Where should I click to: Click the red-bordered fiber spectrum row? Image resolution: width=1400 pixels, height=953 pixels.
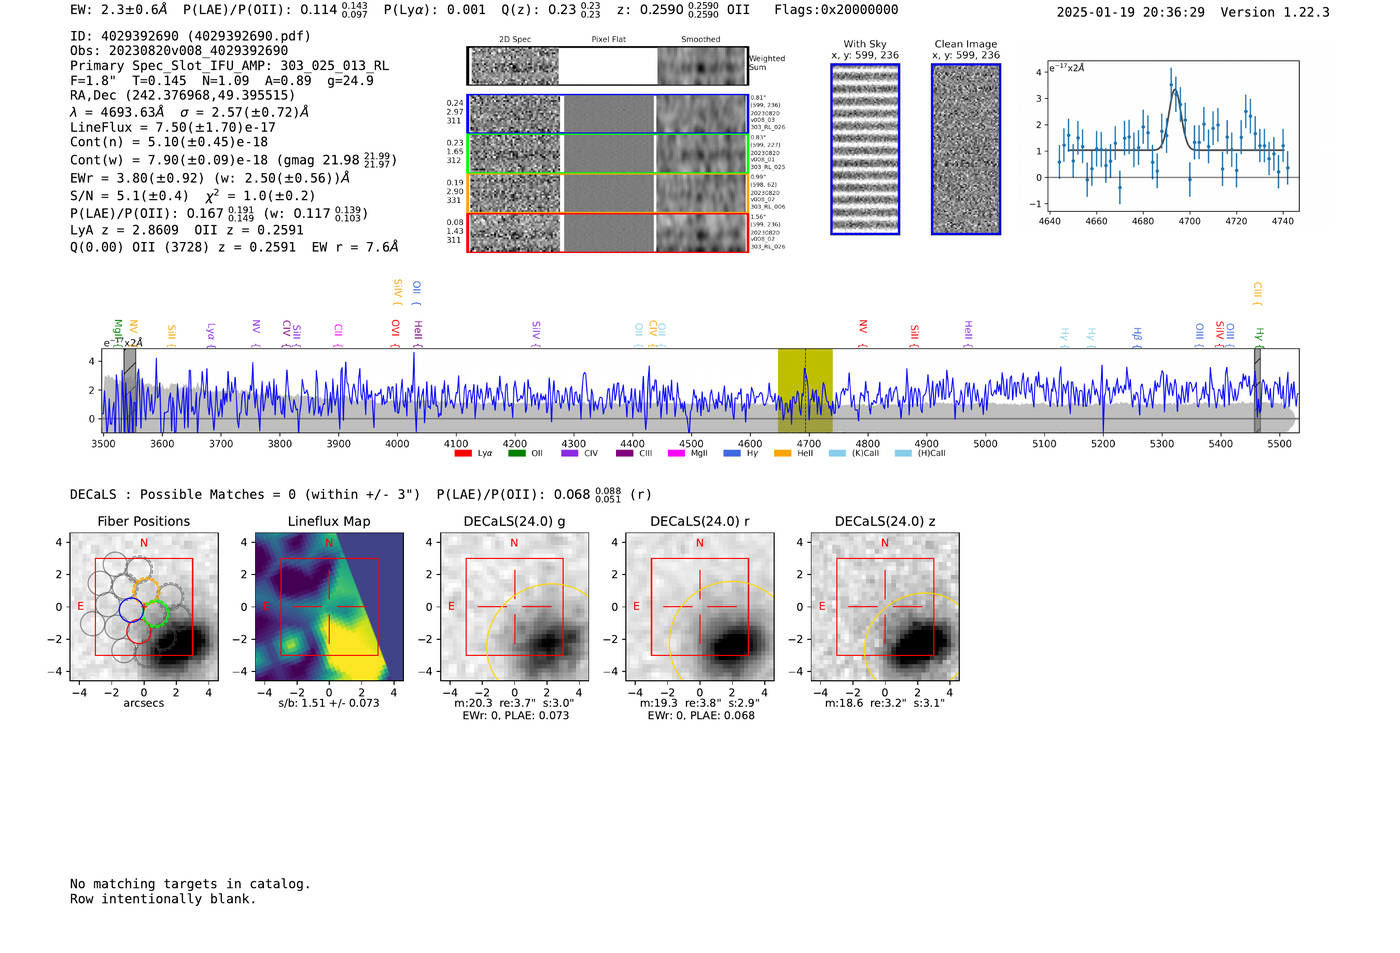(607, 232)
